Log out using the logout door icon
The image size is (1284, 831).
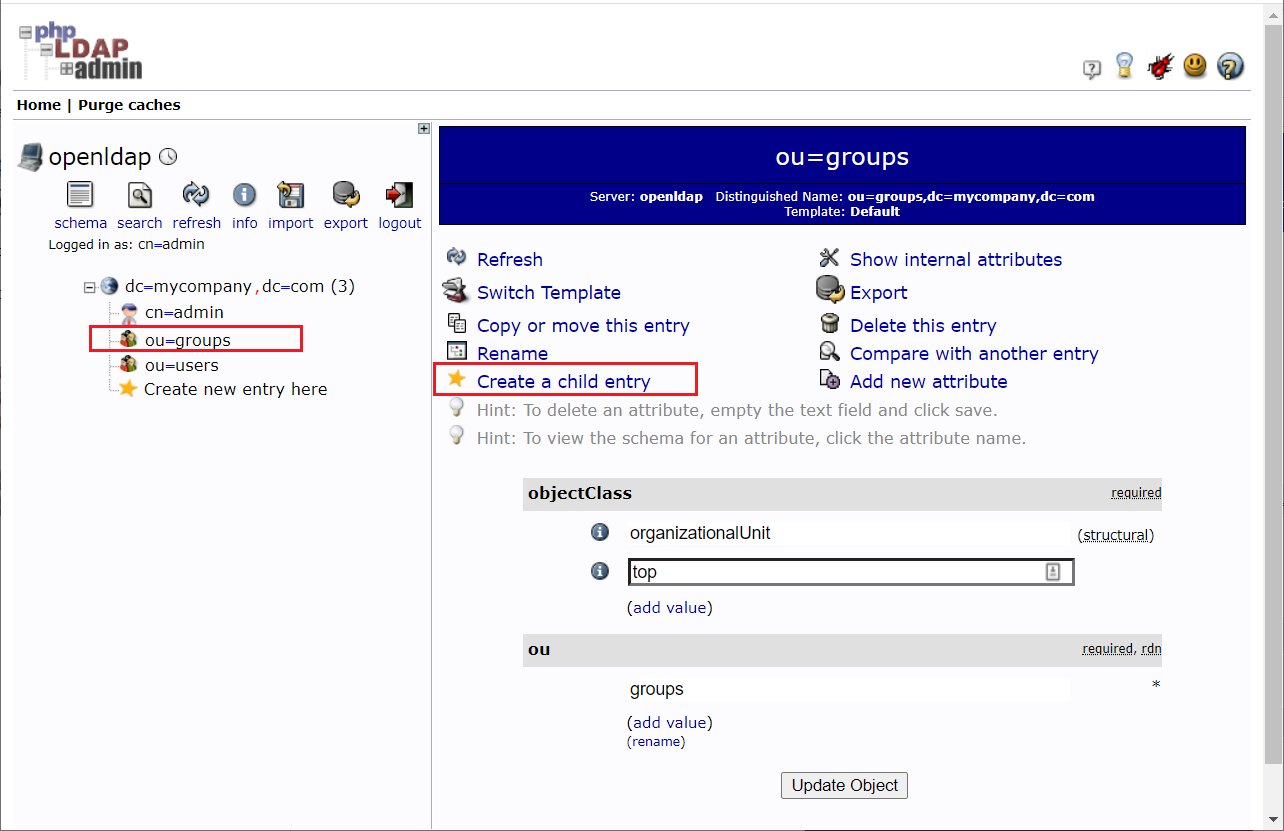click(399, 193)
